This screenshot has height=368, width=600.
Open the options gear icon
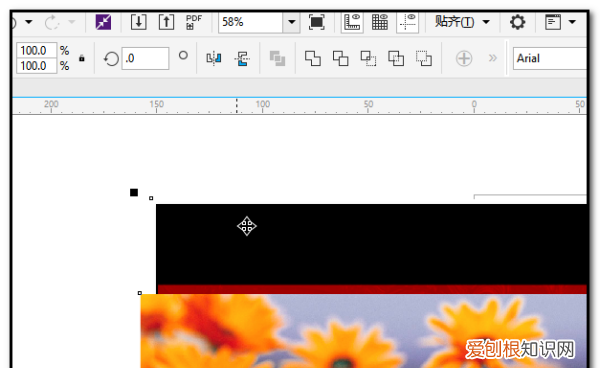[517, 22]
